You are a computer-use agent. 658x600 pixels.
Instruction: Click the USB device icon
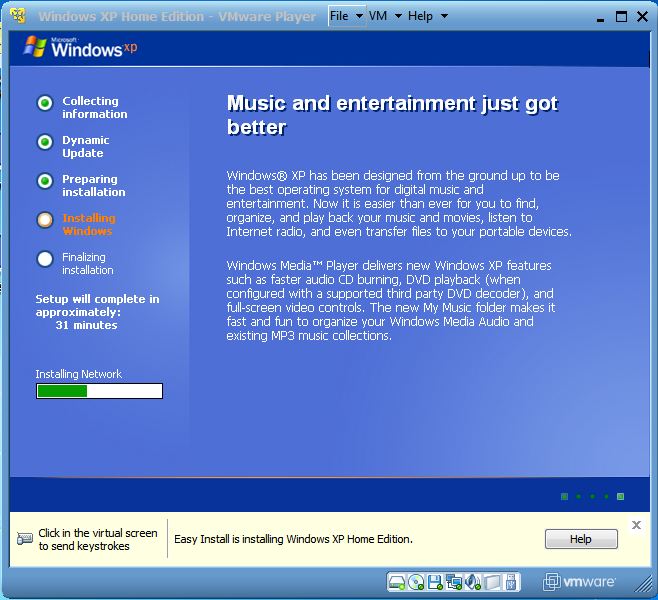click(511, 582)
